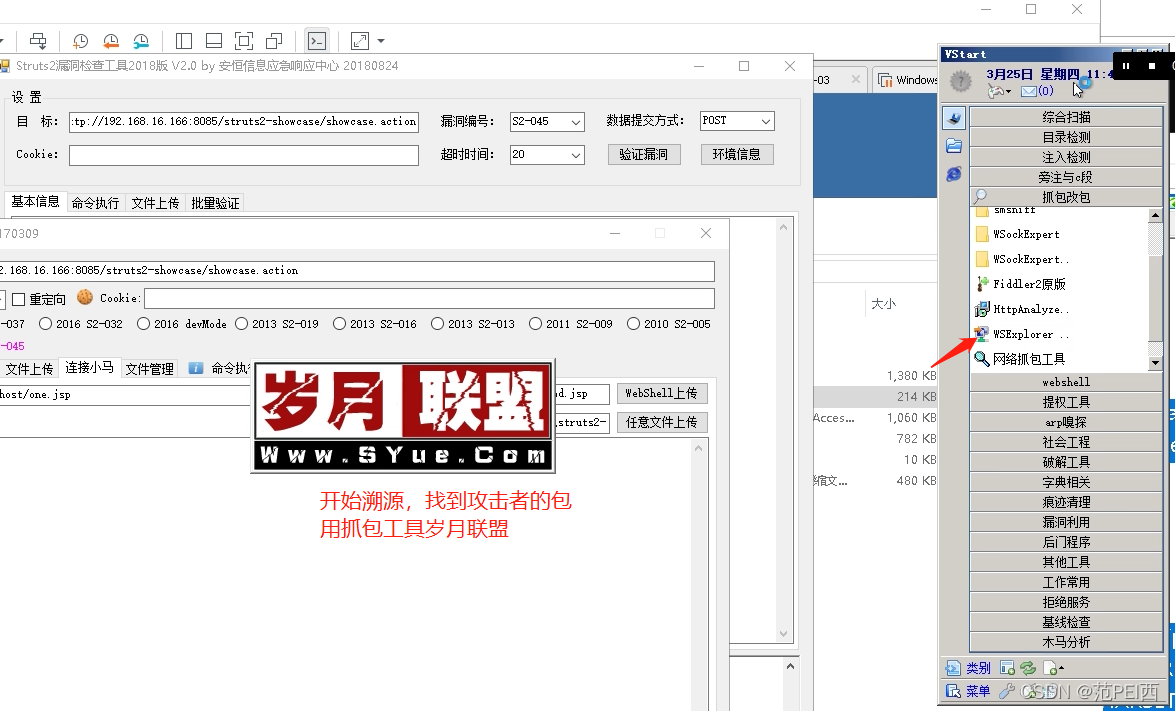Screen dimensions: 1175x711
Task: Click the send-to-remote toolbar icon
Action: [x=37, y=40]
